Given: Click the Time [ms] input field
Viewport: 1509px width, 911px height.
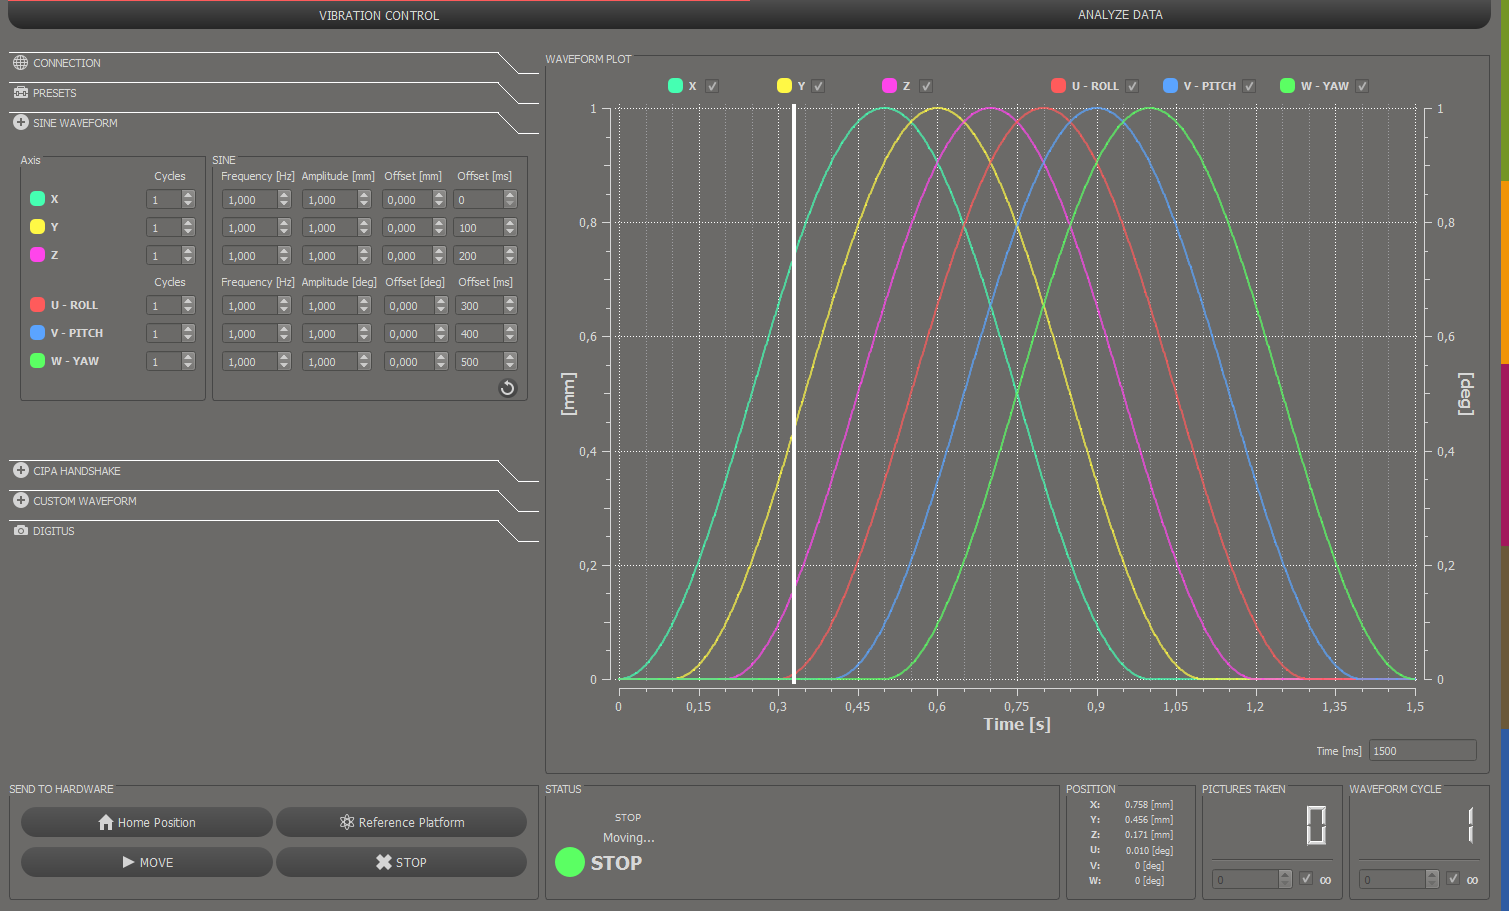Looking at the screenshot, I should pyautogui.click(x=1422, y=751).
